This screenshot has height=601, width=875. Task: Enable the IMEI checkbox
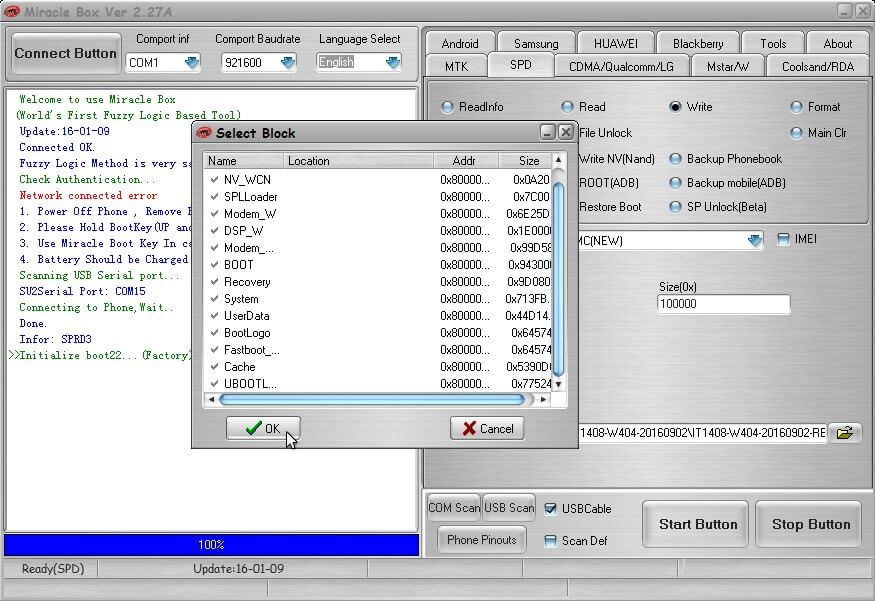click(783, 239)
